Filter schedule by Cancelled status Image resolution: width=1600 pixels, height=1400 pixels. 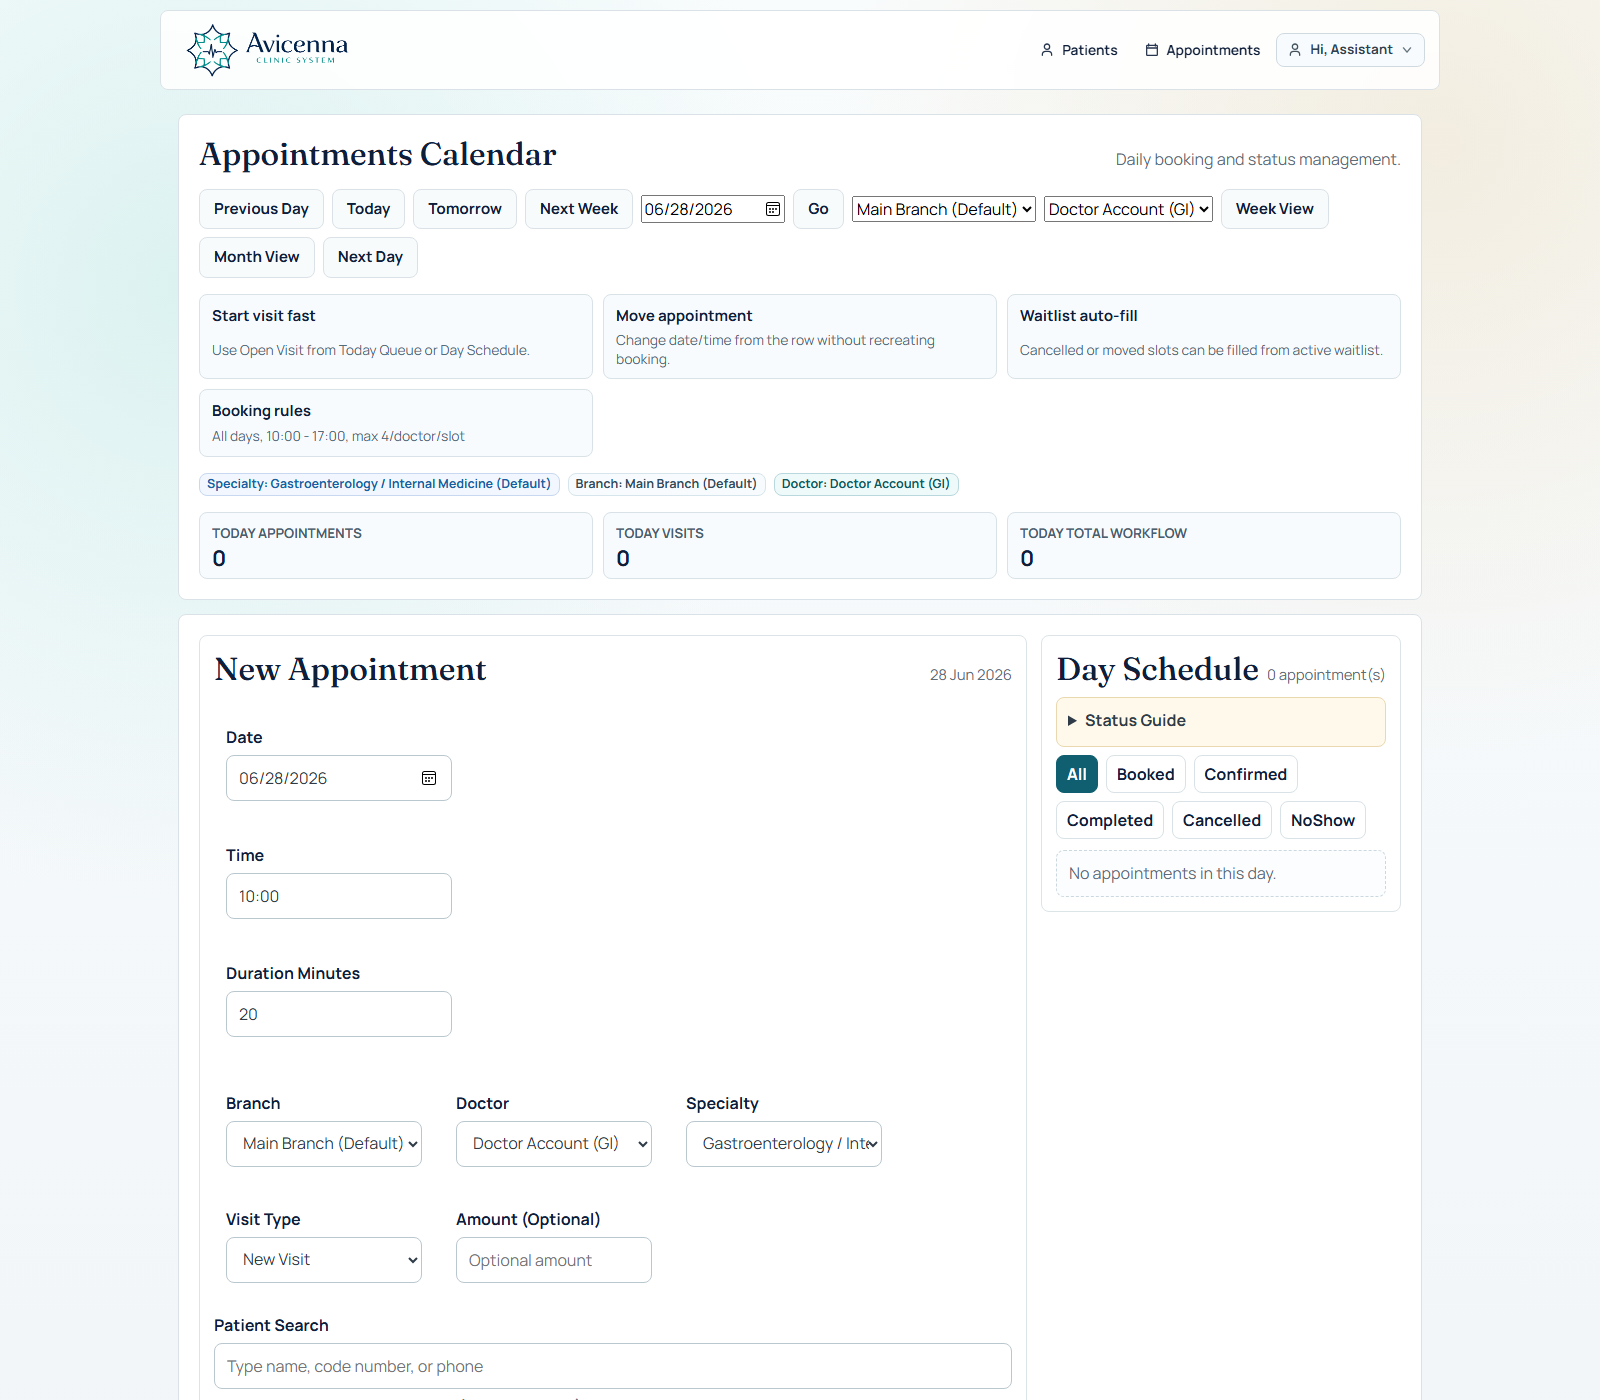pyautogui.click(x=1222, y=821)
